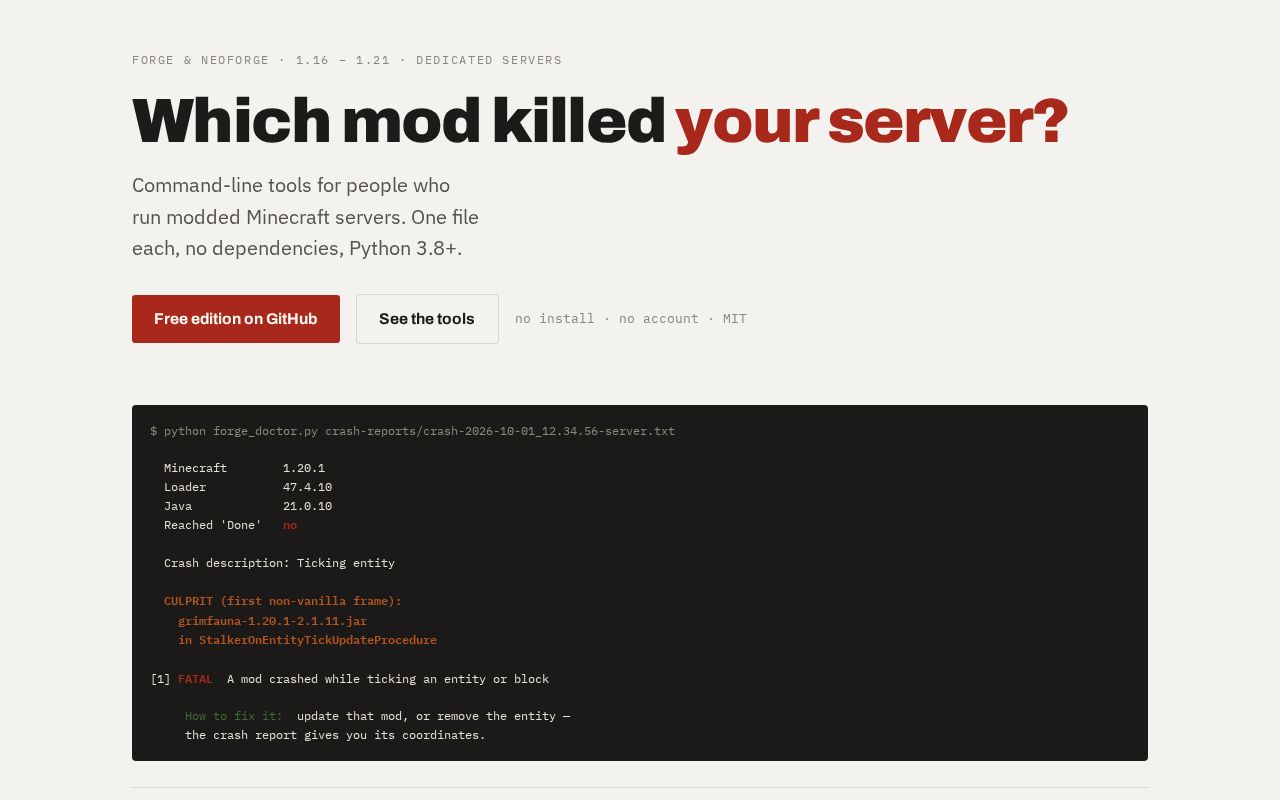Select the Loader version 47.4.10
This screenshot has width=1280, height=800.
coord(307,487)
